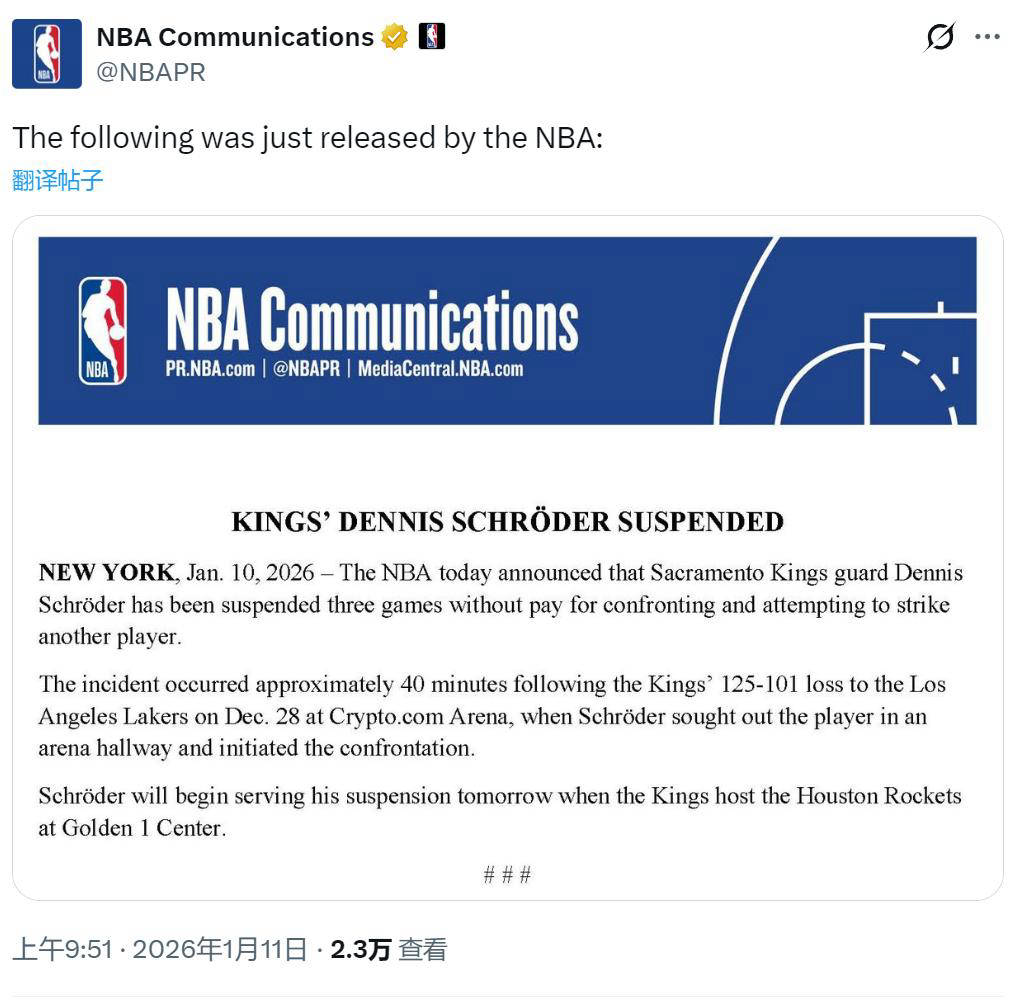Click the NBA affiliate badge icon

coord(432,37)
